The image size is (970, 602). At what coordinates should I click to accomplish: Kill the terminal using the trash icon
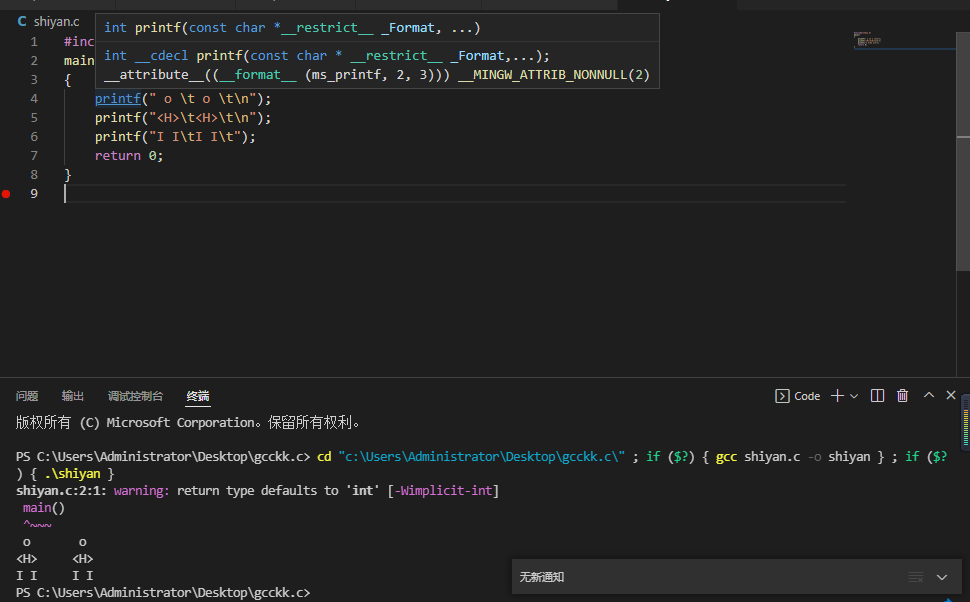902,396
